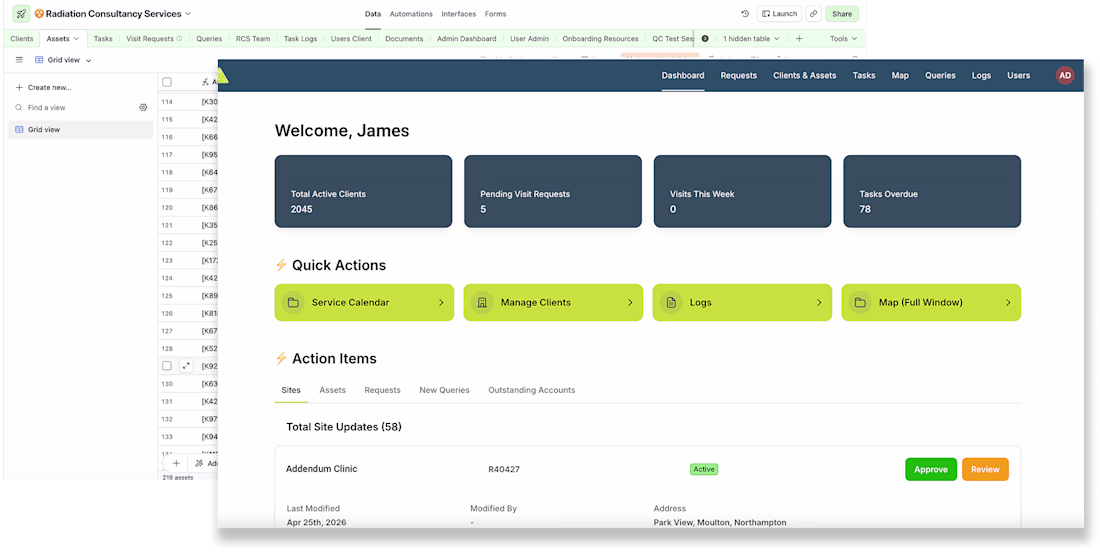Click the copy link icon beside Share
The image size is (1100, 552).
tap(813, 14)
